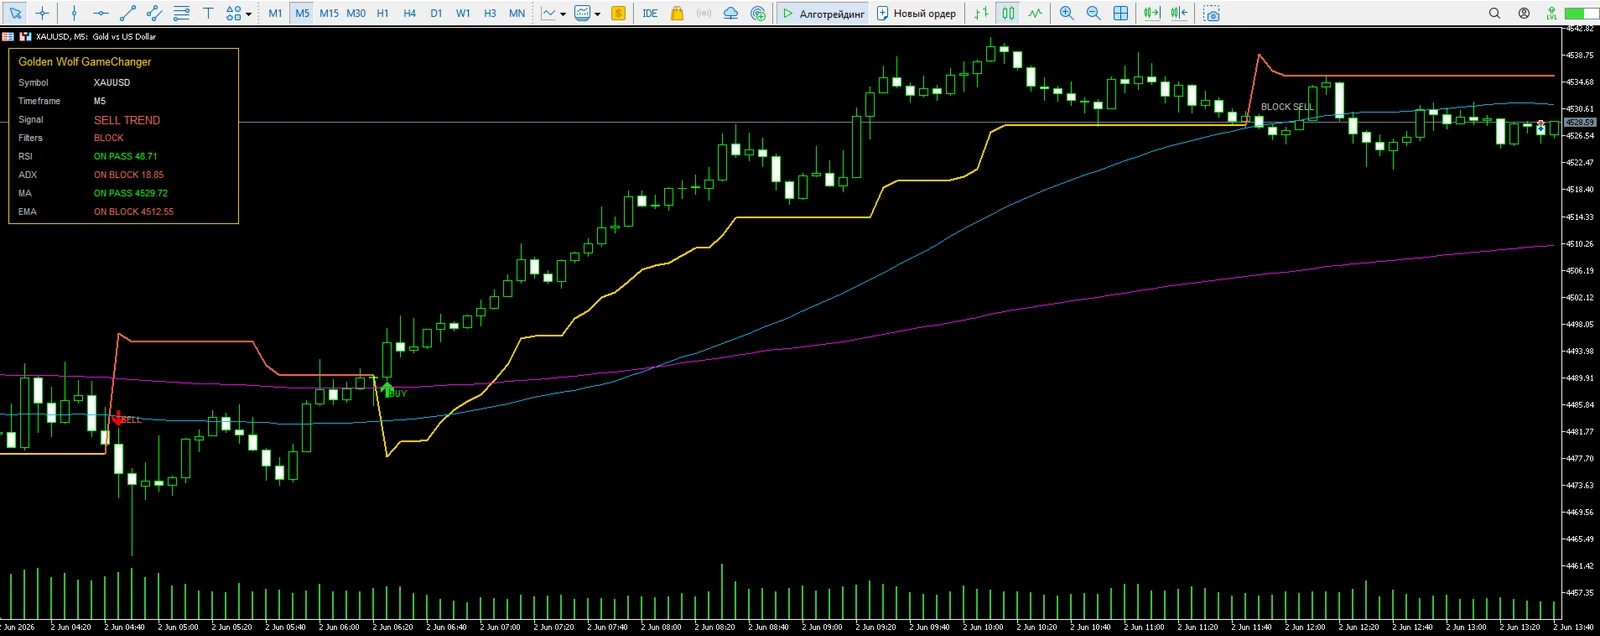Switch chart to candlestick view
1600x636 pixels.
1008,13
